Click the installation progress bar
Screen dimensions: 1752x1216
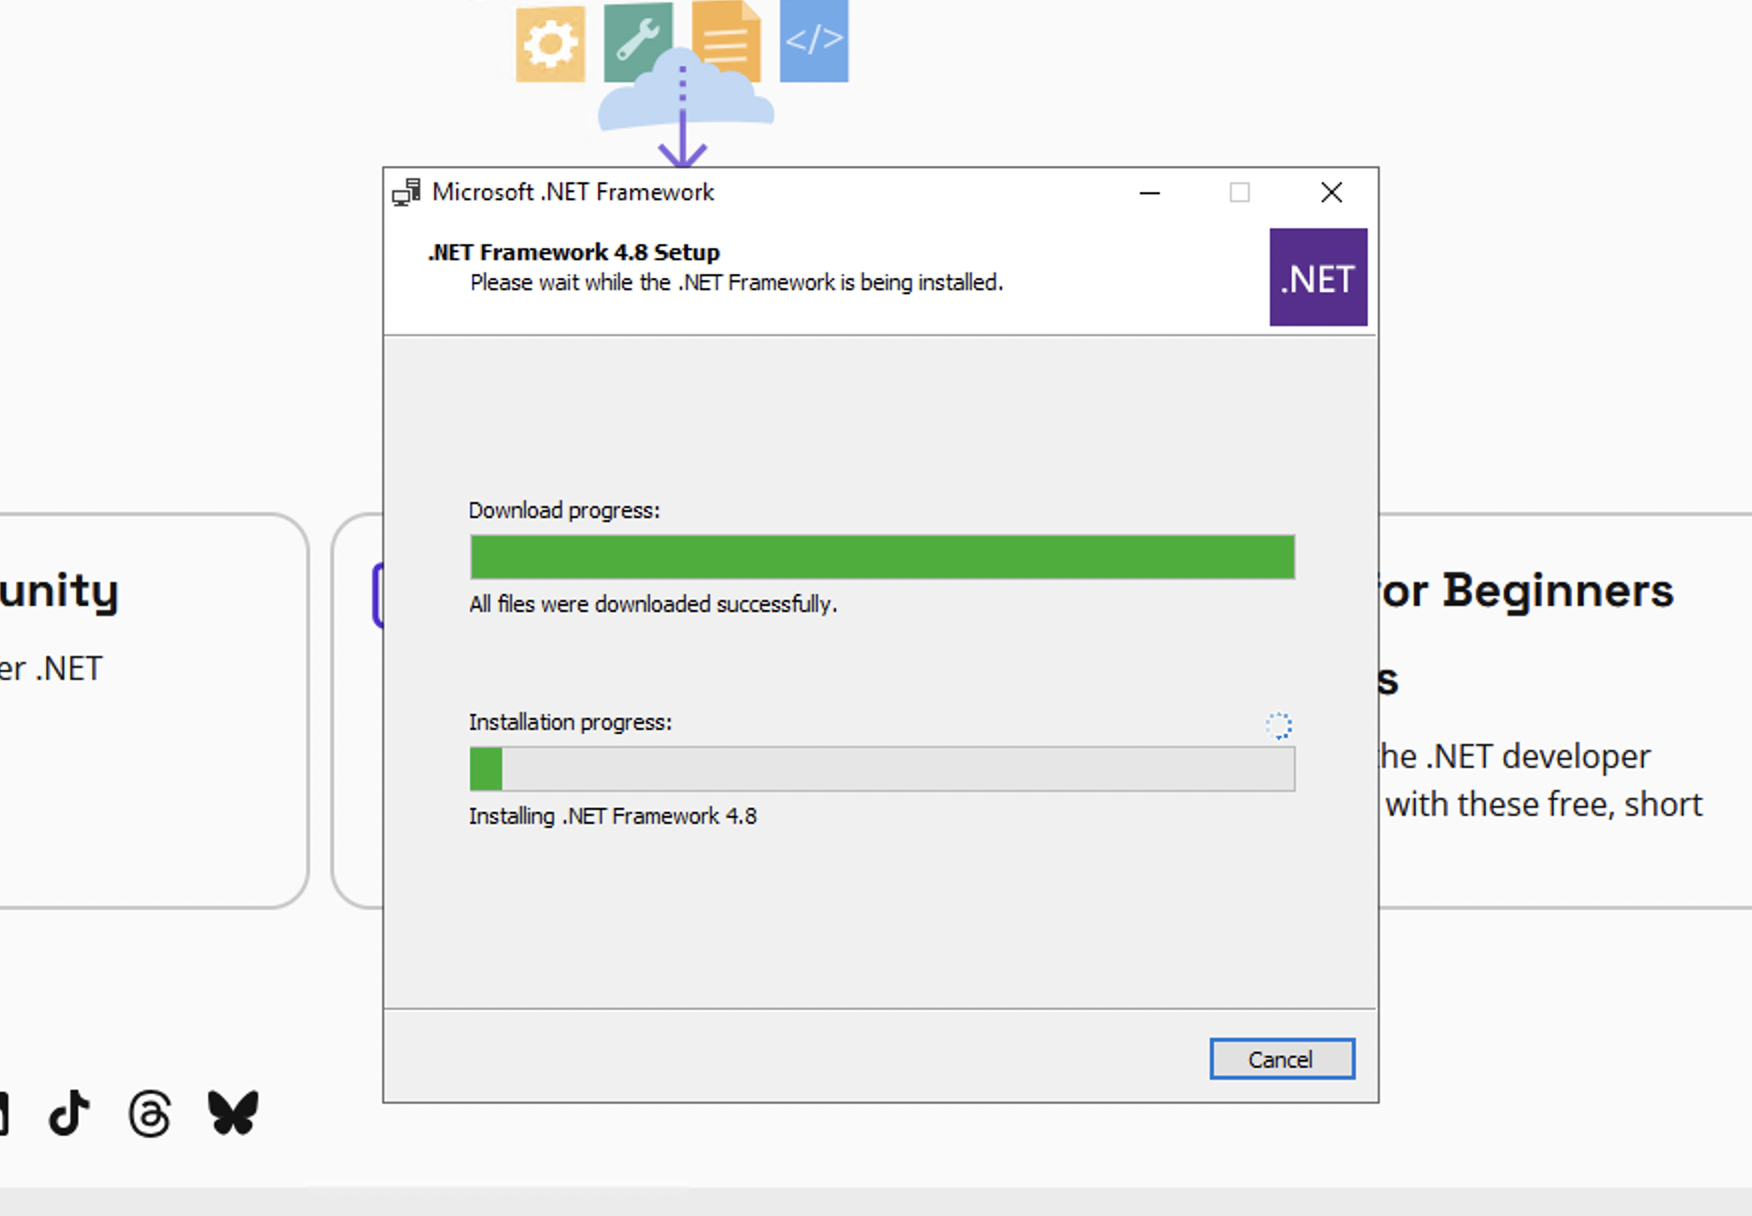tap(882, 769)
